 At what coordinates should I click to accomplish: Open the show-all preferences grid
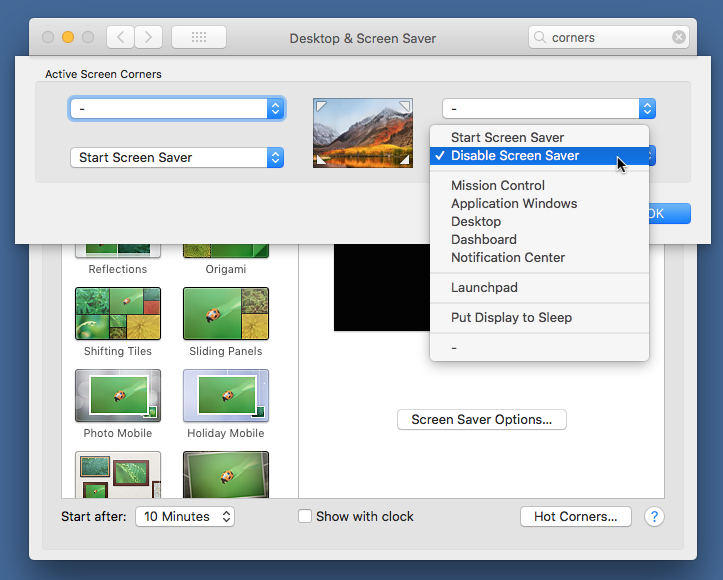pyautogui.click(x=198, y=38)
